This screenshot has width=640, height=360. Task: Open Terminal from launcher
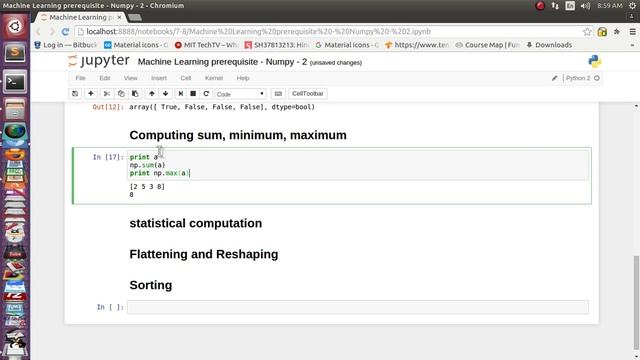(x=15, y=82)
